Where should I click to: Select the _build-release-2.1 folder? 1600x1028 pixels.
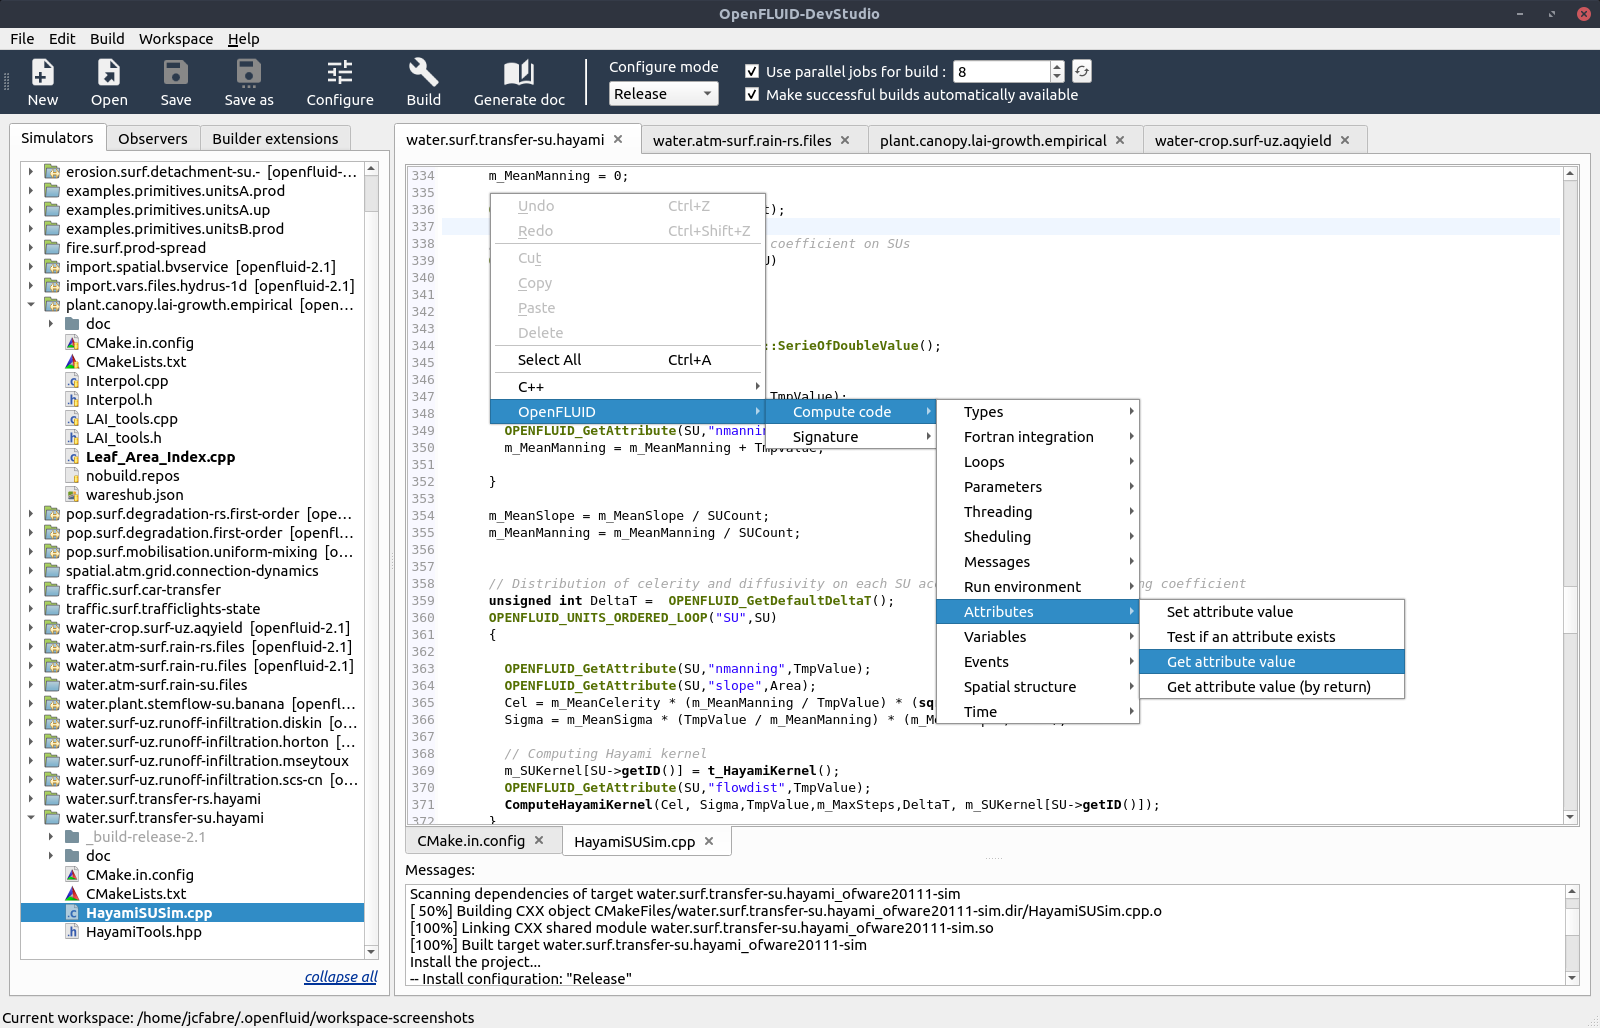tap(146, 837)
